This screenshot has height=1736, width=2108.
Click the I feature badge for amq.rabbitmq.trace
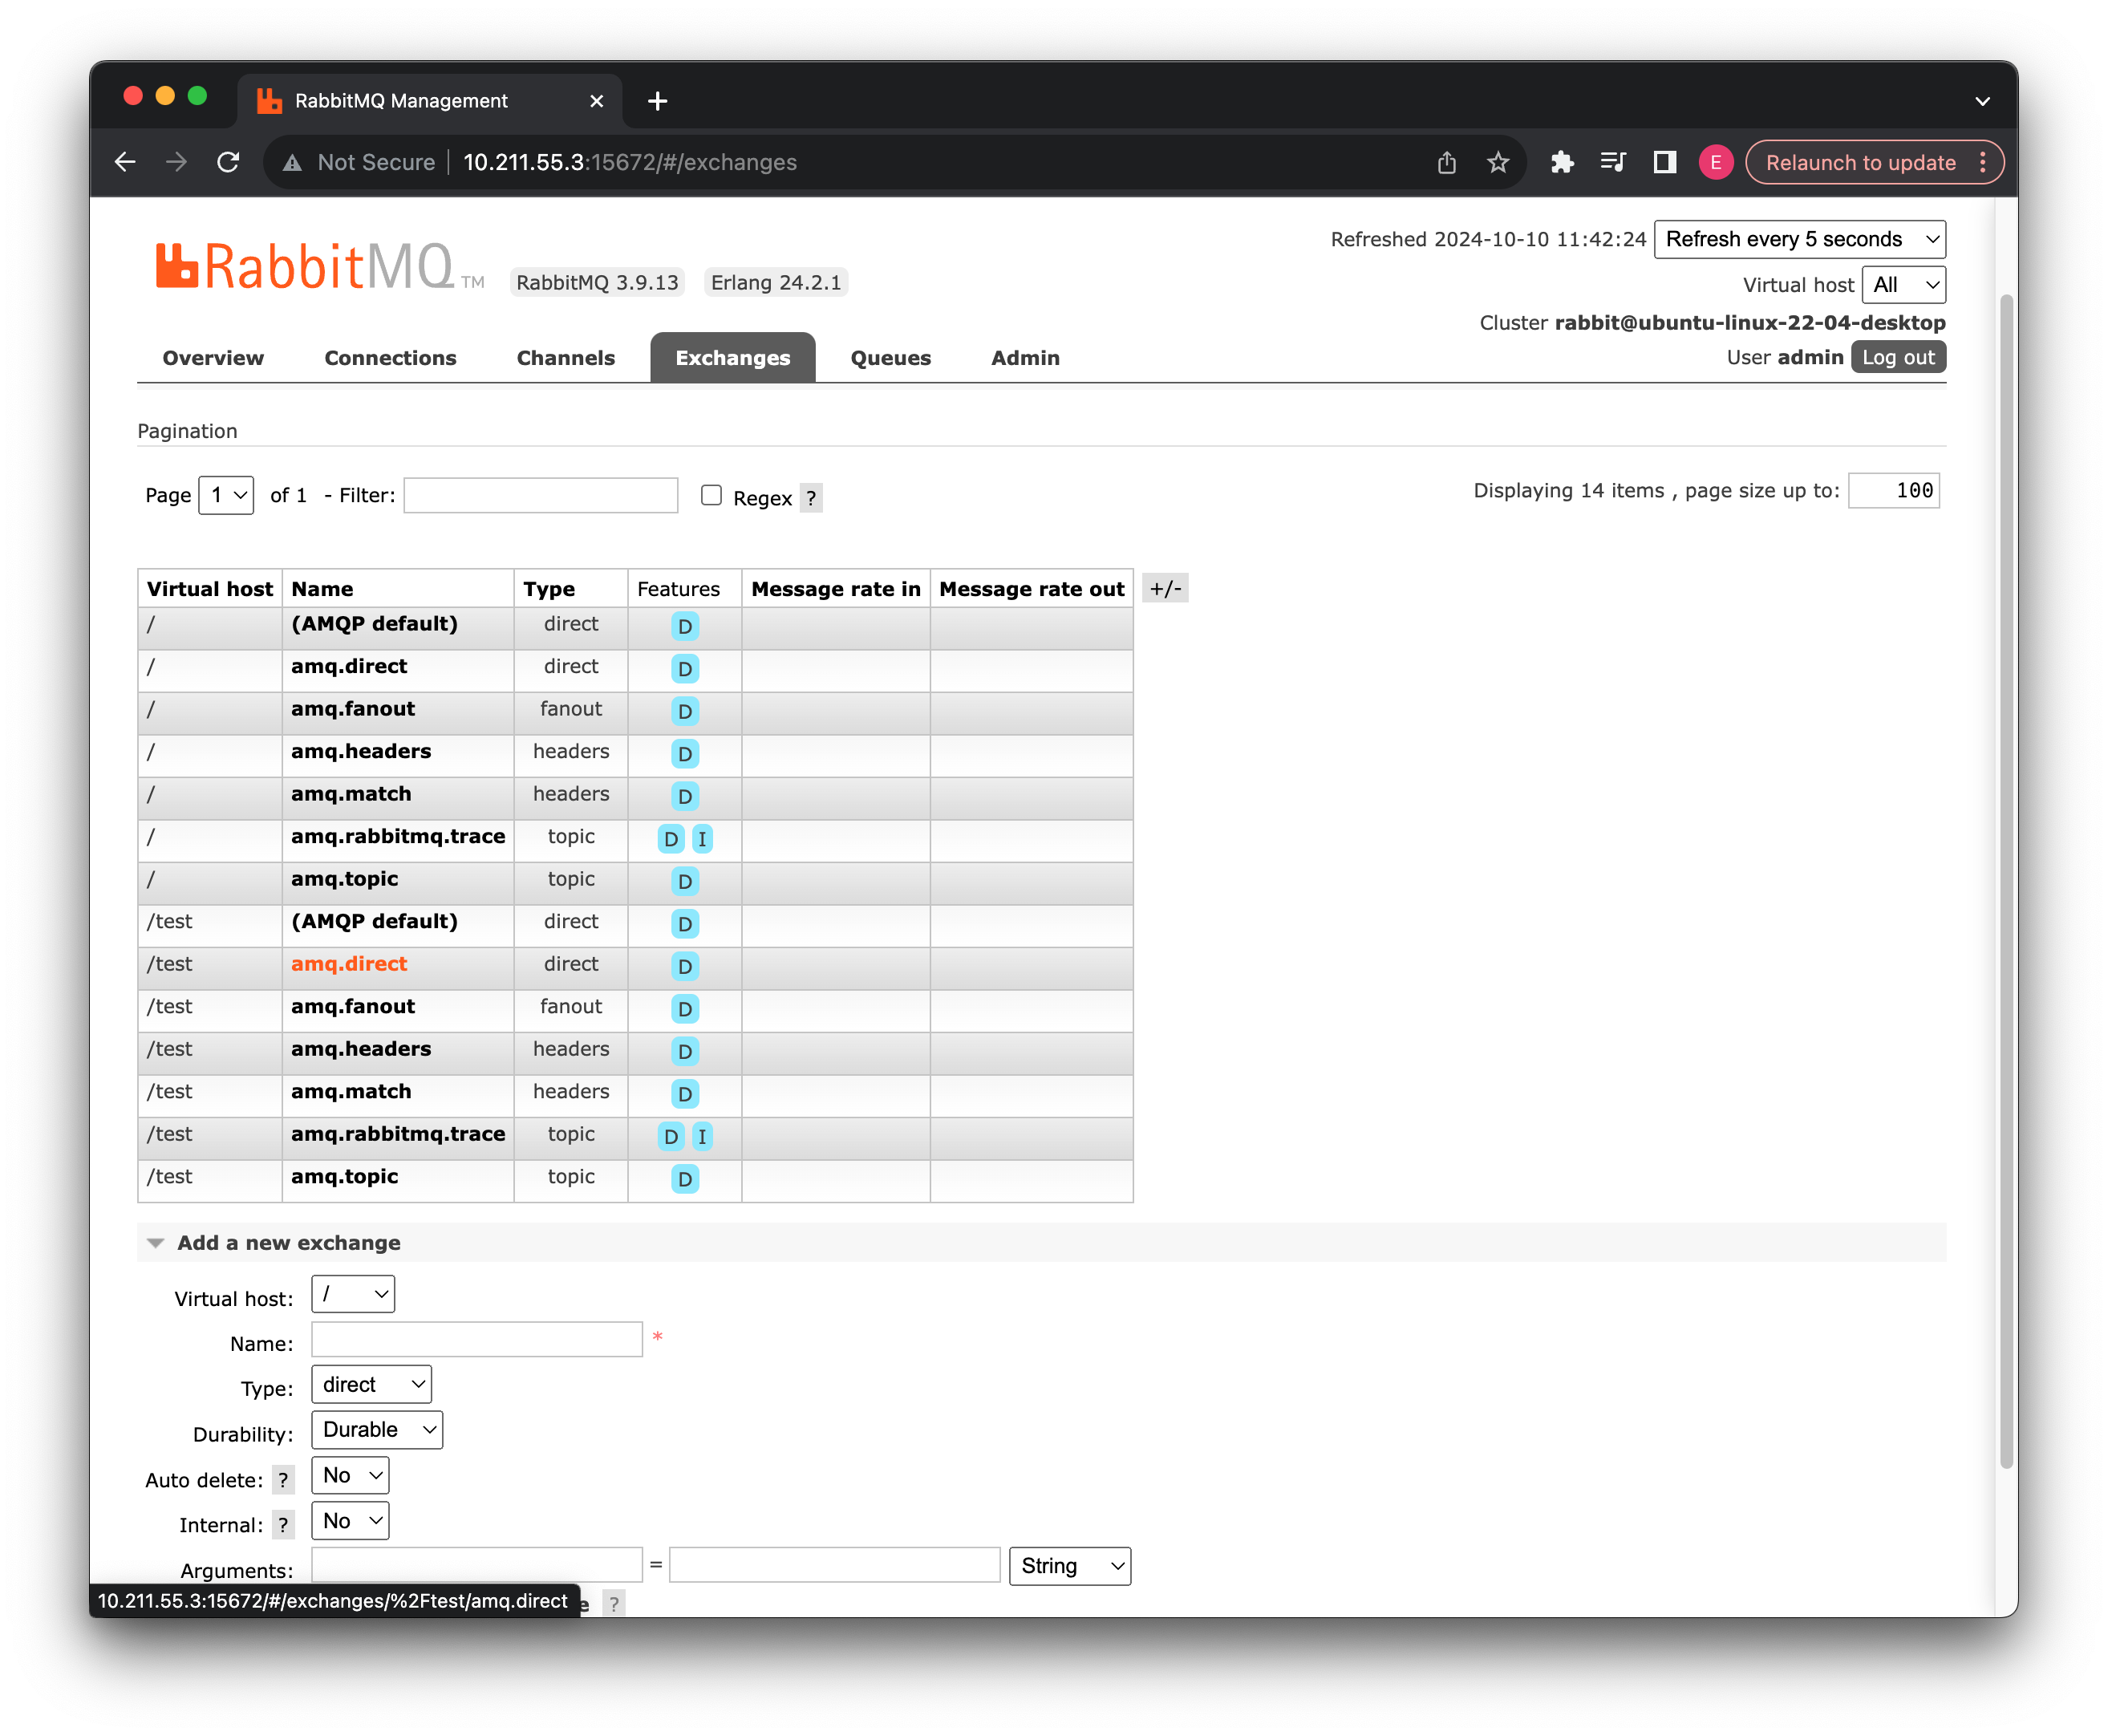pos(702,839)
